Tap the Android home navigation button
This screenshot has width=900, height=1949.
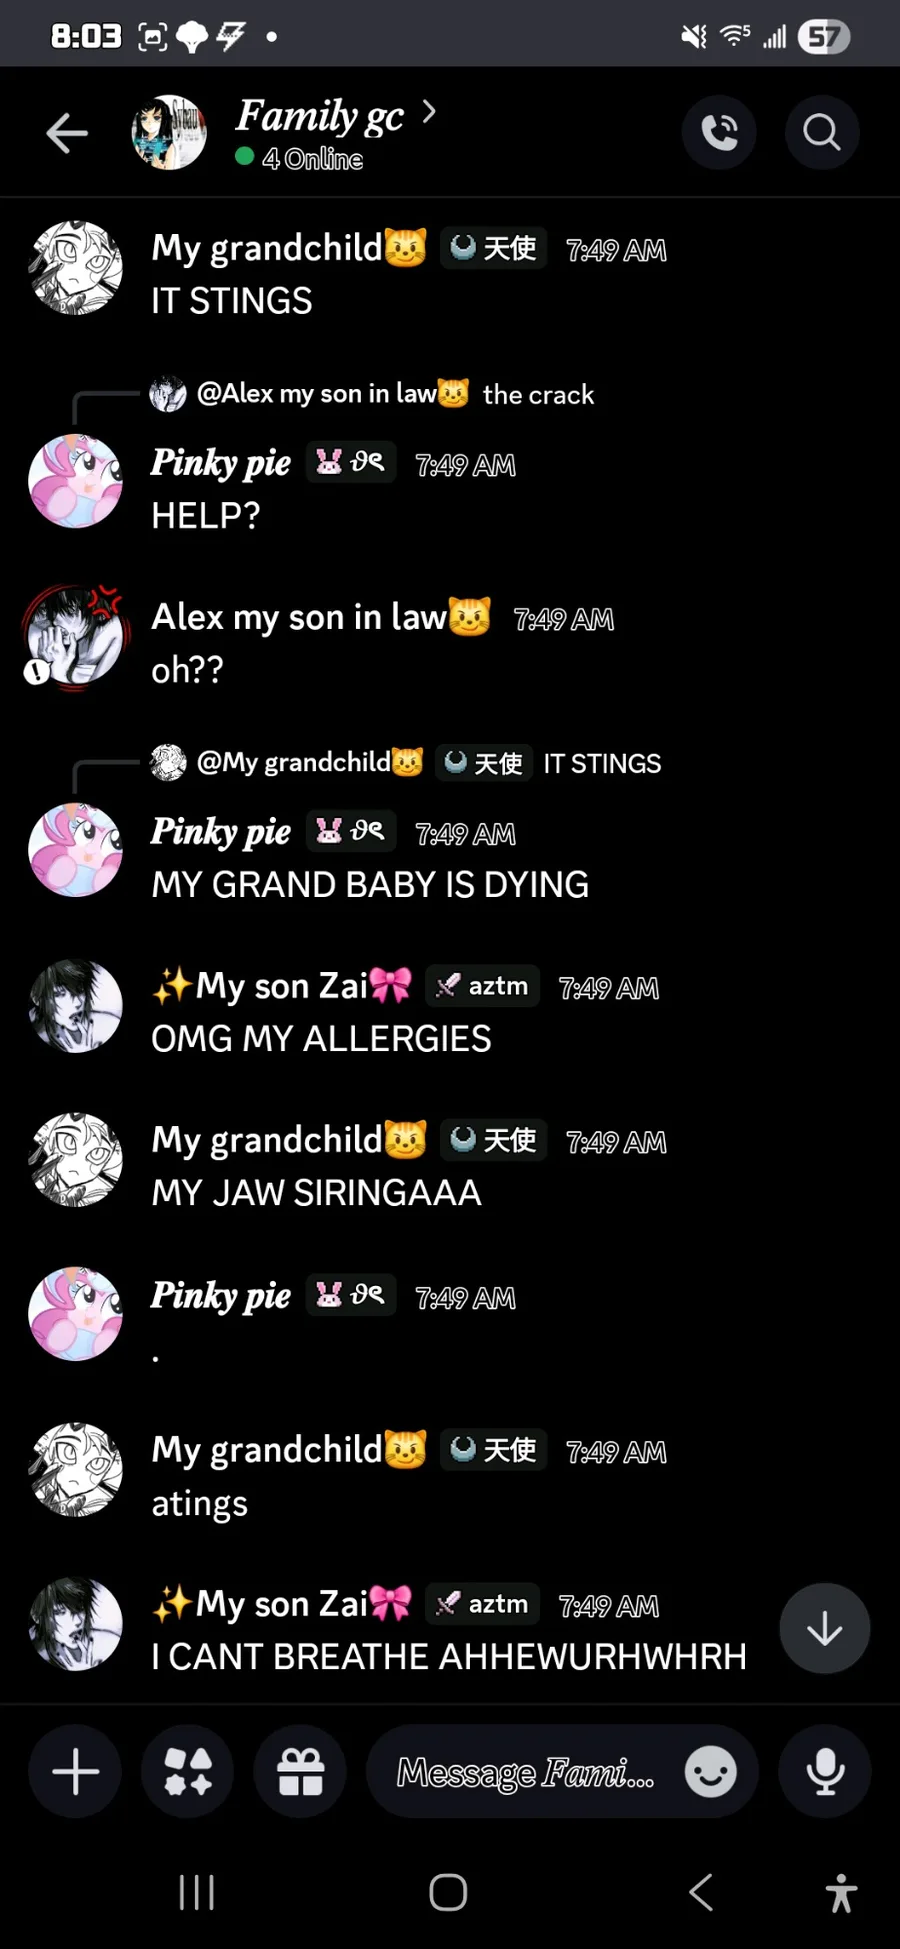[x=448, y=1892]
